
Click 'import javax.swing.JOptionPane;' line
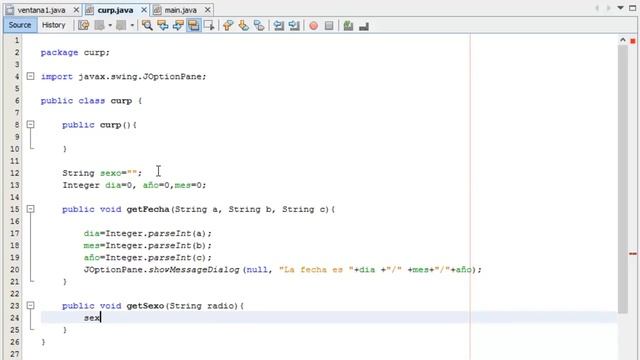point(124,77)
